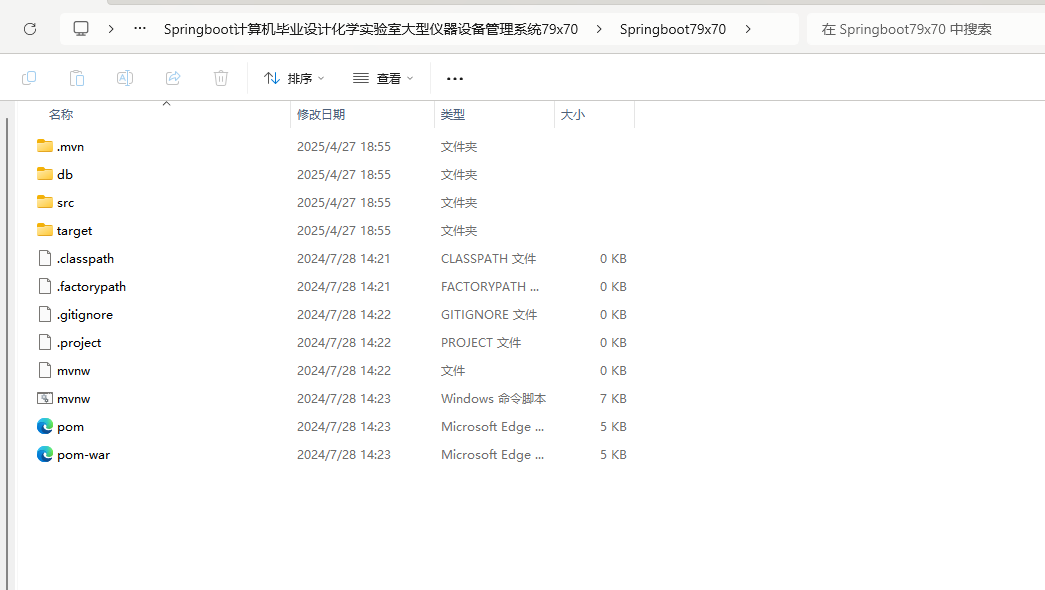The width and height of the screenshot is (1045, 590).
Task: Click the chevron after Springboot79x70 breadcrumb
Action: pos(748,29)
